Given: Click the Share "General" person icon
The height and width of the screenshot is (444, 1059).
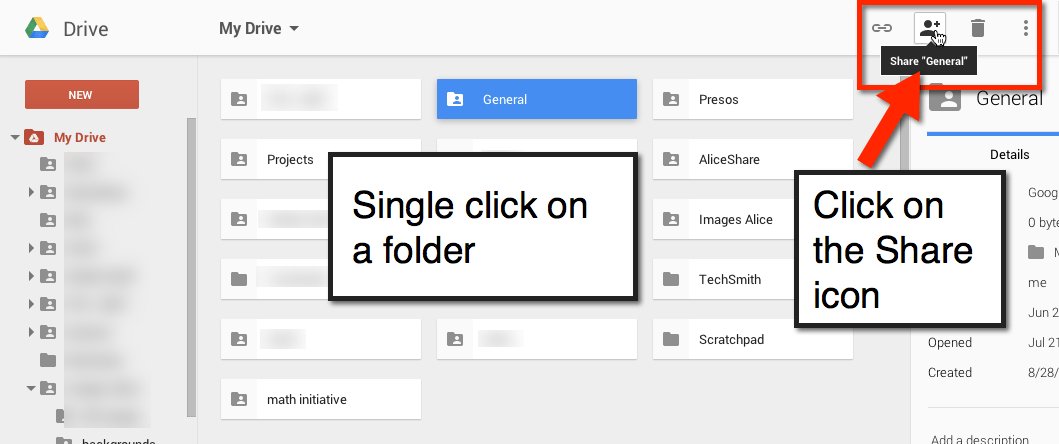Looking at the screenshot, I should click(x=930, y=28).
